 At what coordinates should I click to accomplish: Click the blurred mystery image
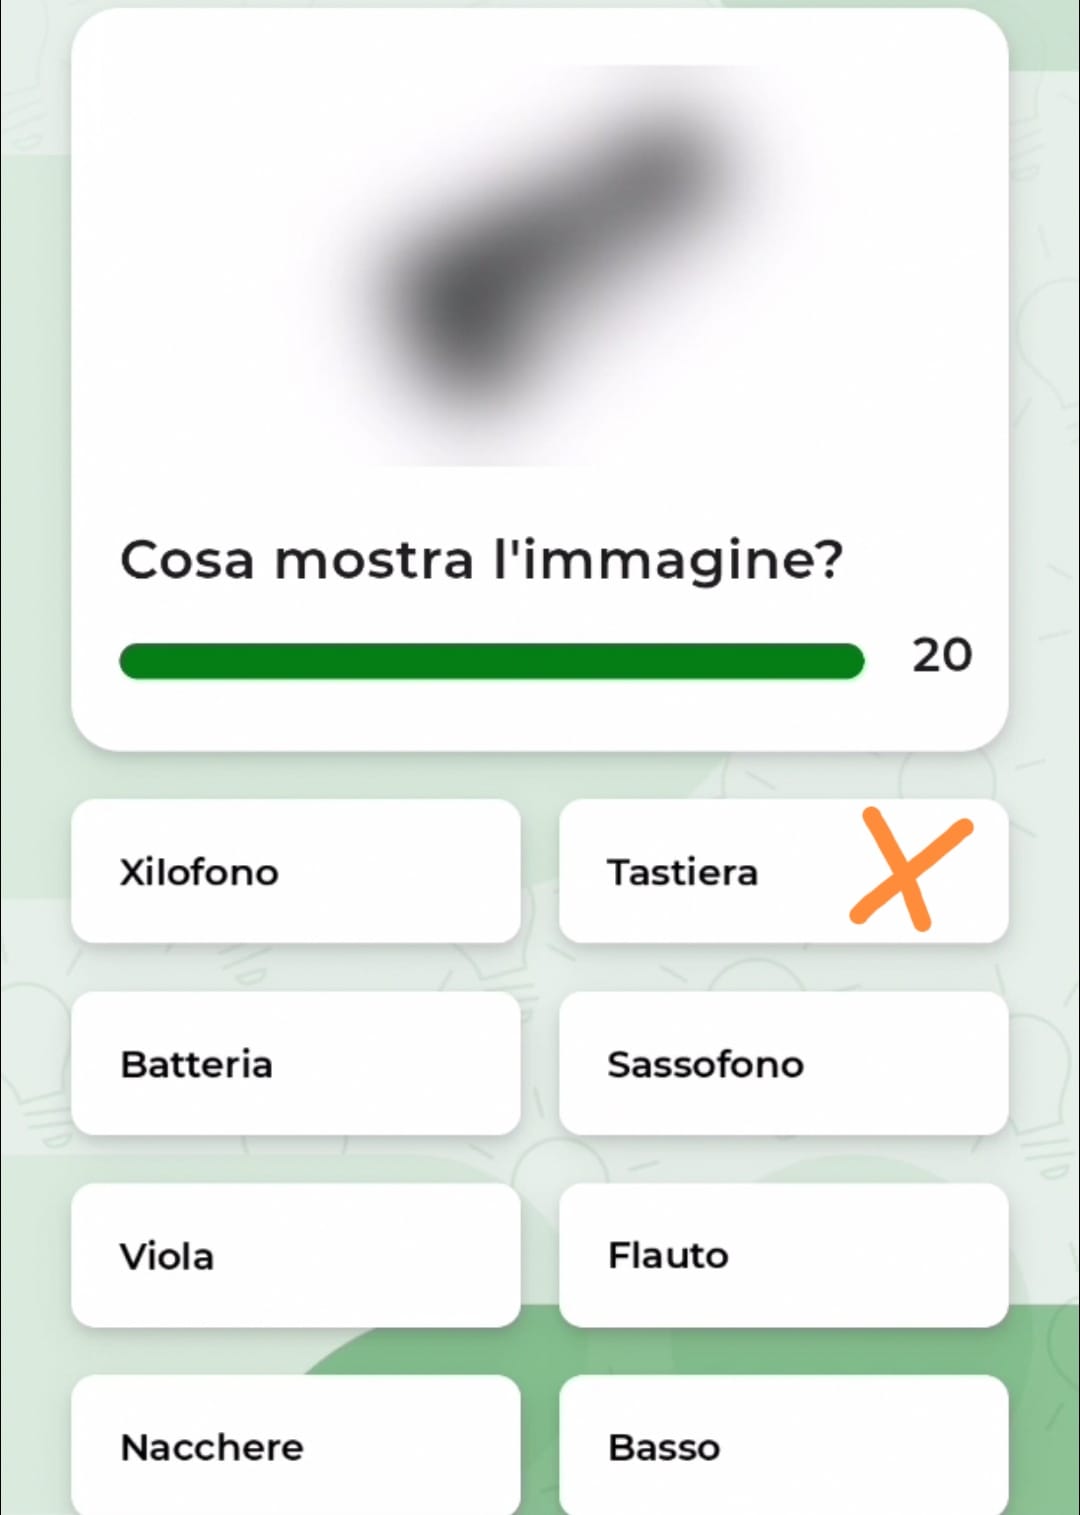pos(540,265)
